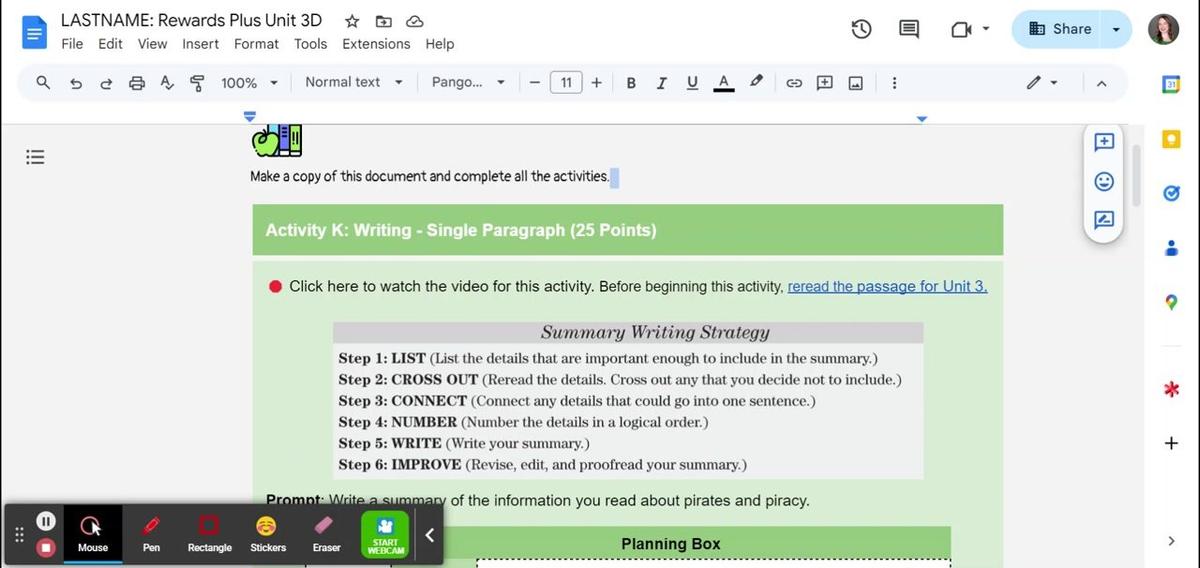This screenshot has width=1200, height=568.
Task: Open version history clock icon
Action: point(861,29)
